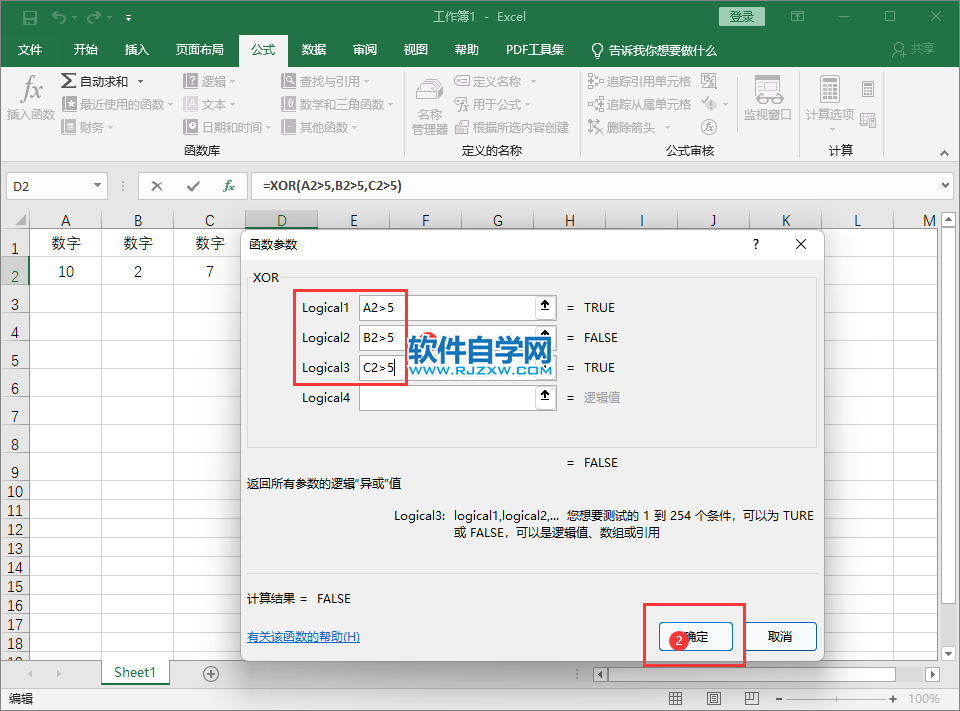Viewport: 960px width, 711px height.
Task: Switch to the 数据 tab
Action: click(x=313, y=50)
